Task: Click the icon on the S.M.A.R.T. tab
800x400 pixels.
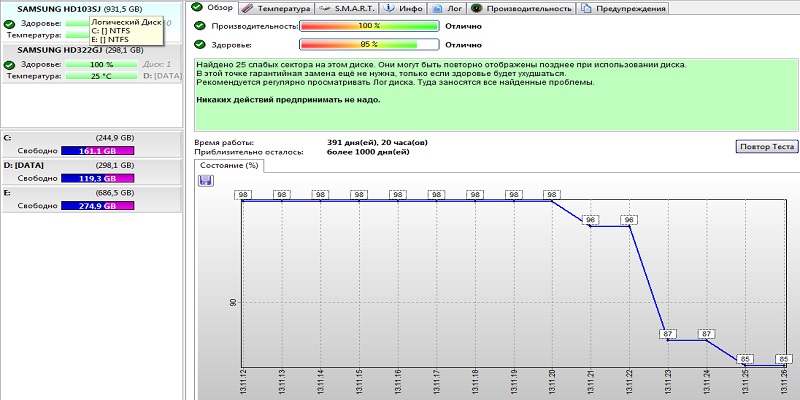Action: point(323,9)
